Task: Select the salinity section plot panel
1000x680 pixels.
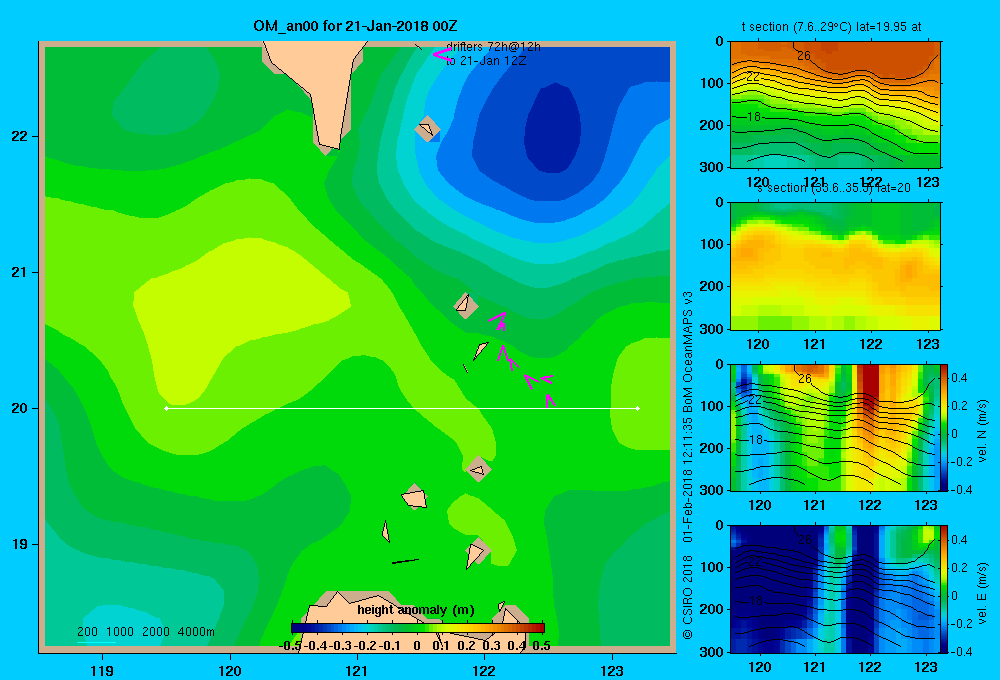Action: 835,265
